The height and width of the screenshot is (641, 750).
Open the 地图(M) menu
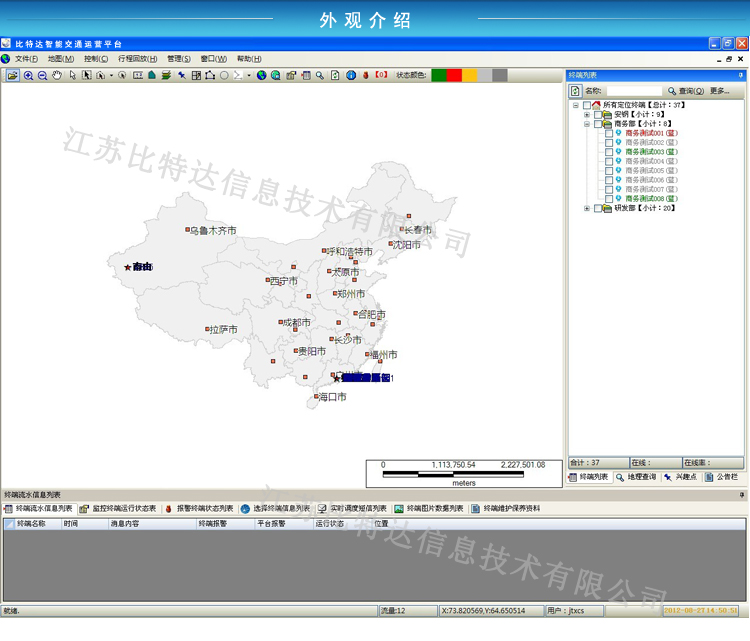(61, 59)
